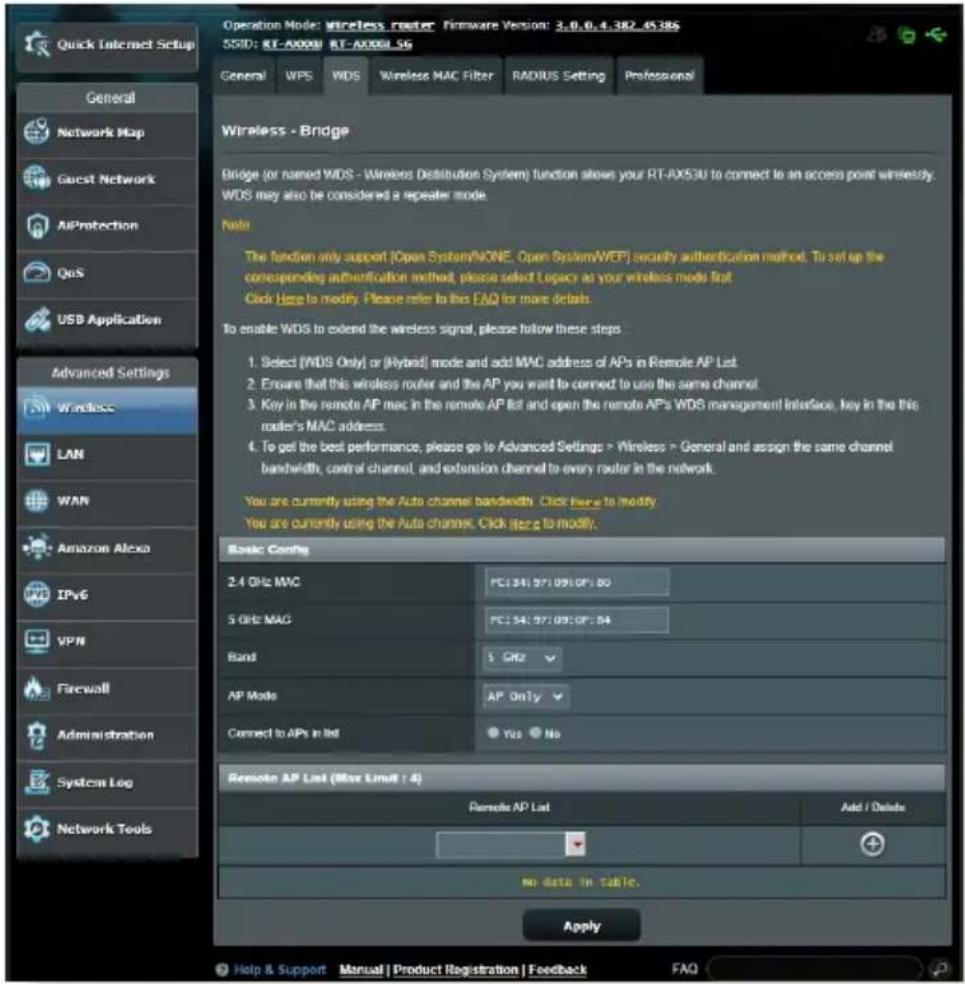965x984 pixels.
Task: Click the Firewall flame icon
Action: [x=36, y=688]
